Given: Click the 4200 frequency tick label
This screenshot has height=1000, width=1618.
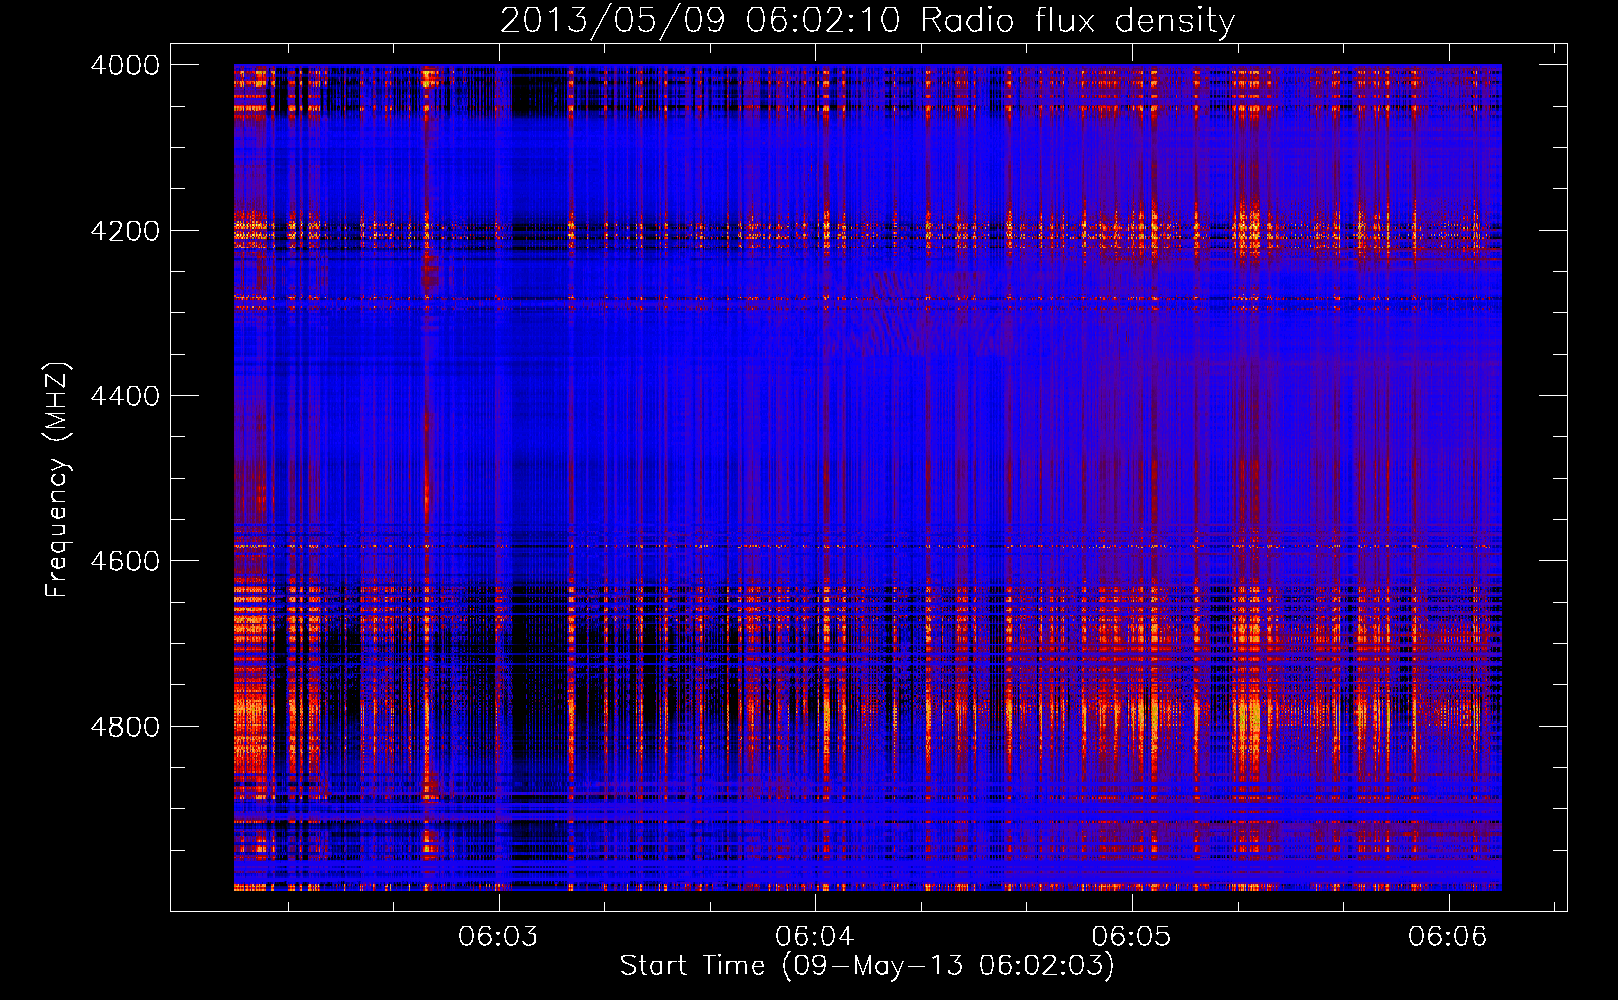Looking at the screenshot, I should (125, 231).
